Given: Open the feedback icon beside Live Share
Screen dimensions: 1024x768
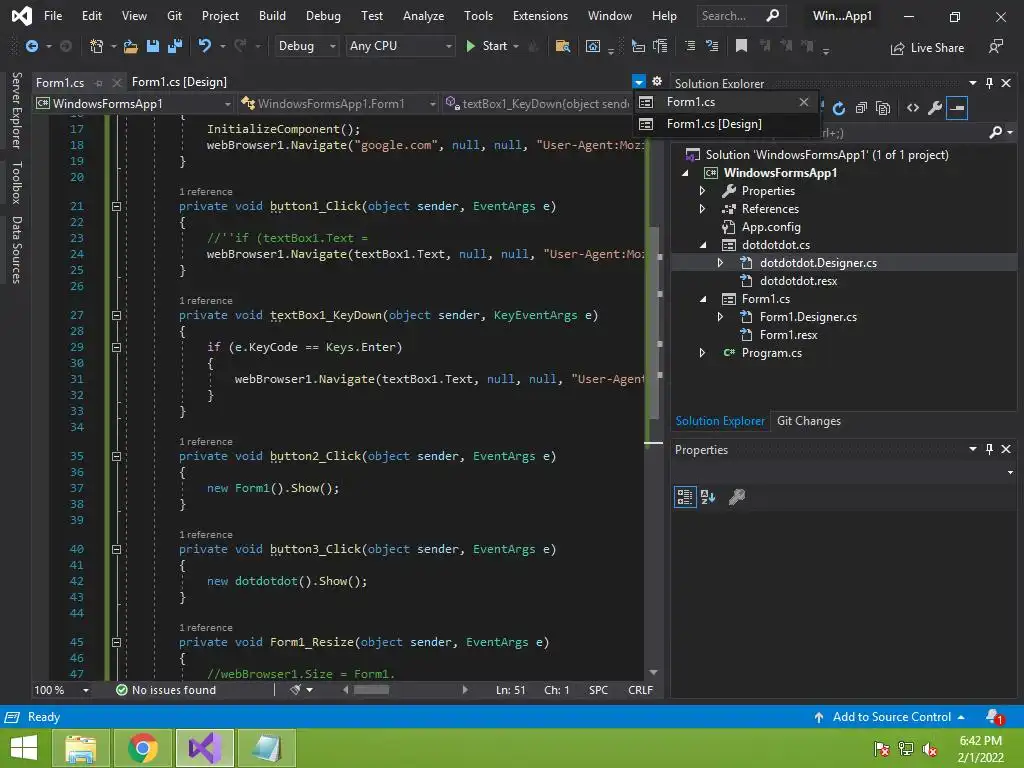Looking at the screenshot, I should click(995, 47).
